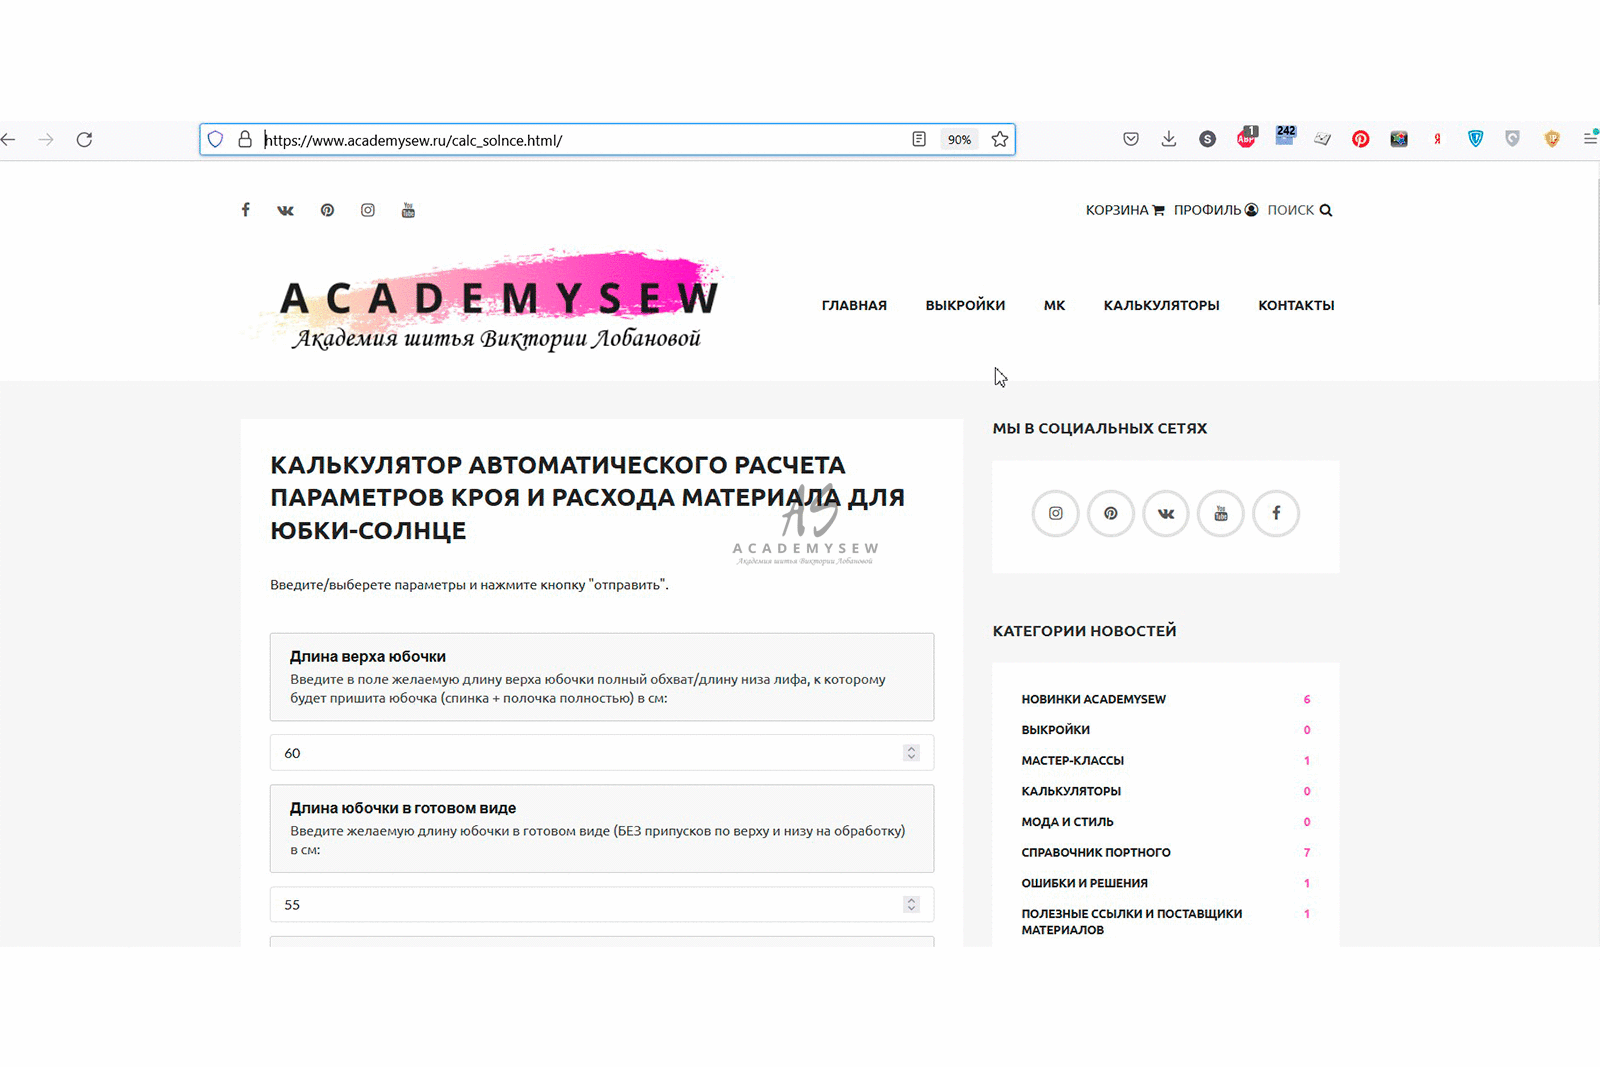The width and height of the screenshot is (1600, 1067).
Task: Visit the site's Facebook page from header
Action: [245, 210]
